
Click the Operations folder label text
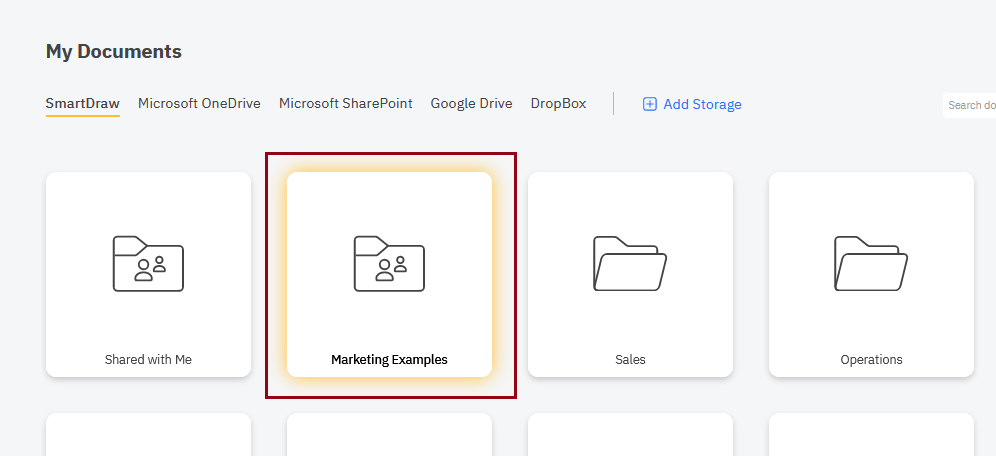coord(871,360)
